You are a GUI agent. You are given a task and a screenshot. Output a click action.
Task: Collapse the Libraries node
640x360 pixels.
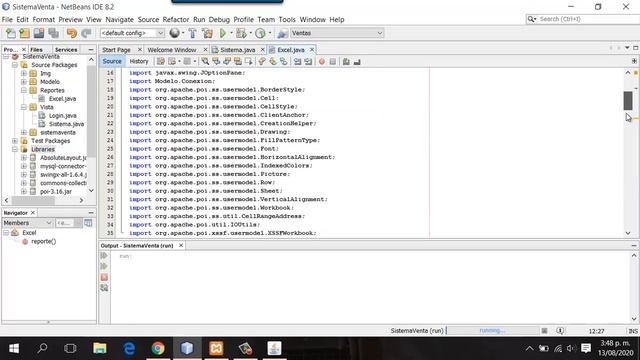[x=15, y=149]
